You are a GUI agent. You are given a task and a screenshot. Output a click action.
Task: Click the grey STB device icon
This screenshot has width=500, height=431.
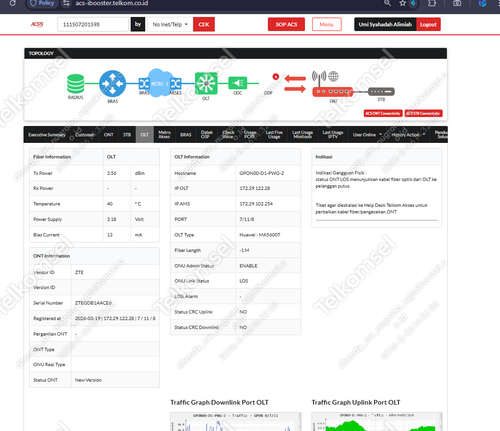(x=381, y=91)
